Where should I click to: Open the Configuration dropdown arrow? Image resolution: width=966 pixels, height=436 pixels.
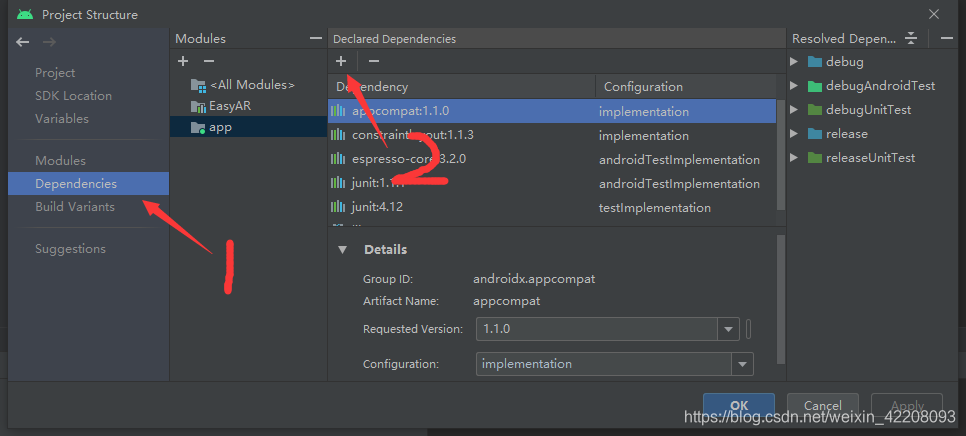[742, 364]
